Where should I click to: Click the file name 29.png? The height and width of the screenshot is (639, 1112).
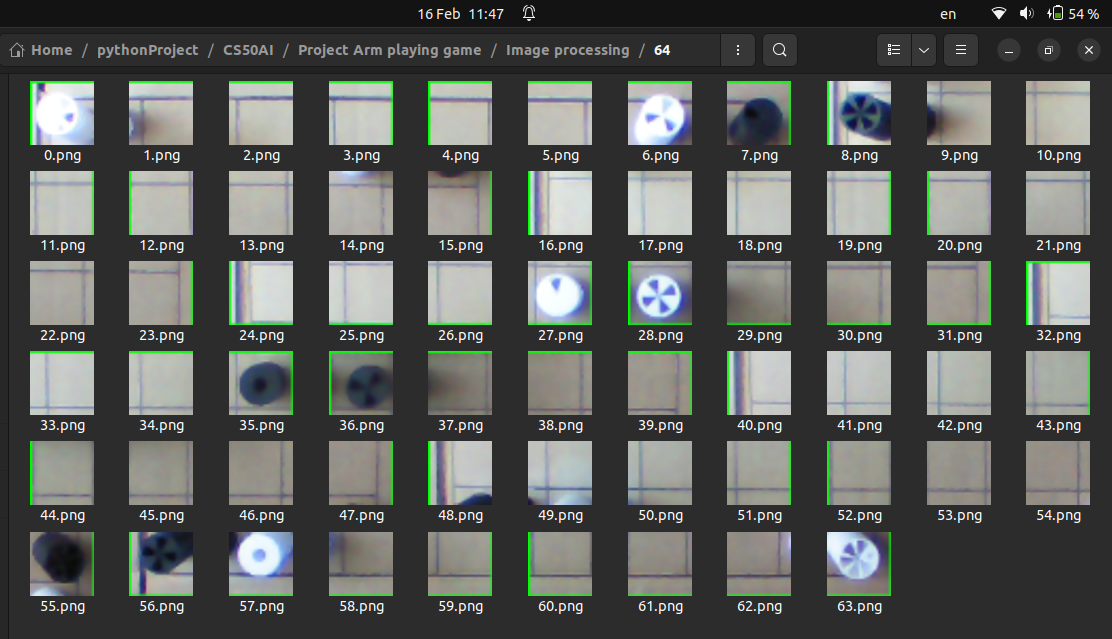point(760,335)
